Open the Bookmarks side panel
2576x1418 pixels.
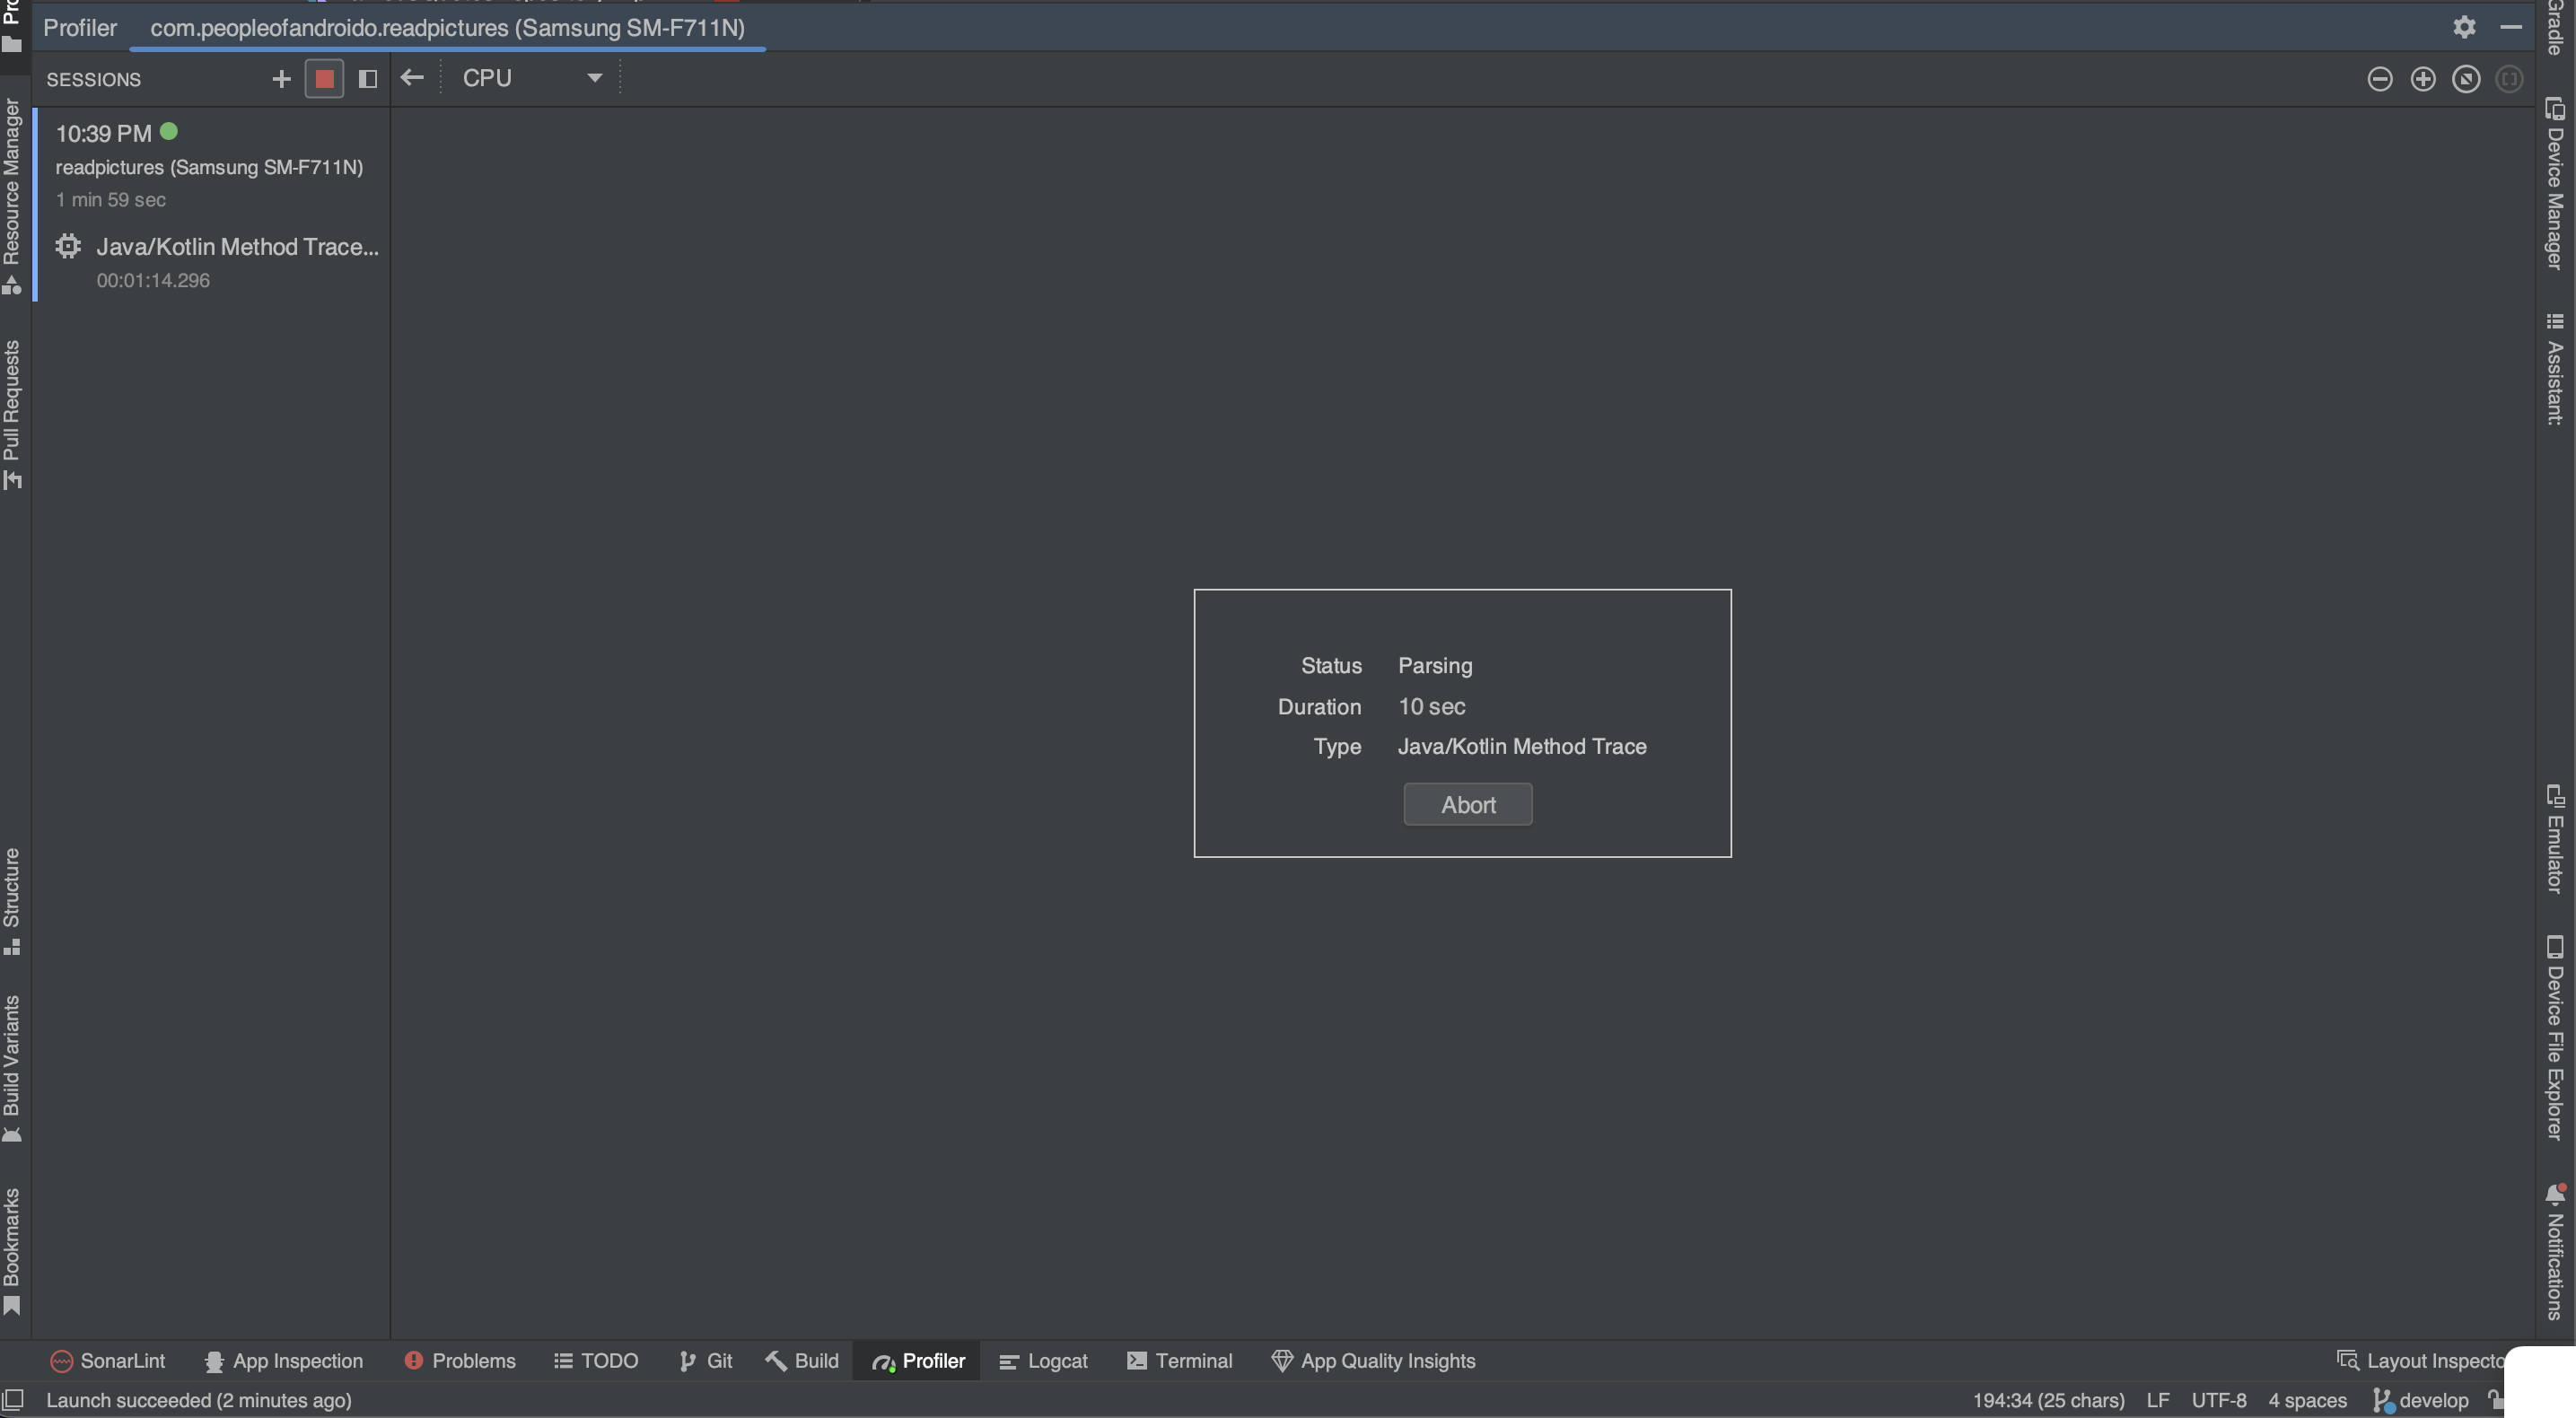12,1251
